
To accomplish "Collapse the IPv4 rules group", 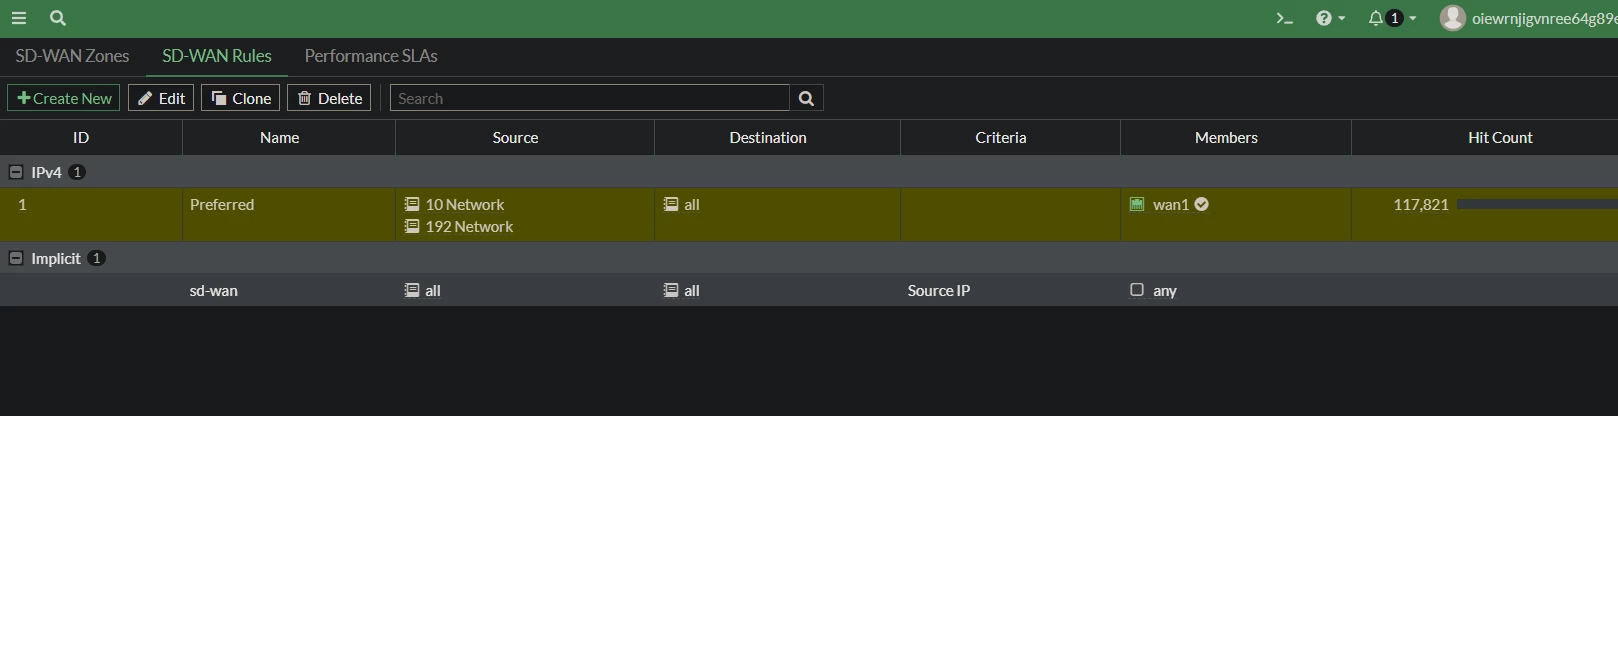I will tap(16, 172).
